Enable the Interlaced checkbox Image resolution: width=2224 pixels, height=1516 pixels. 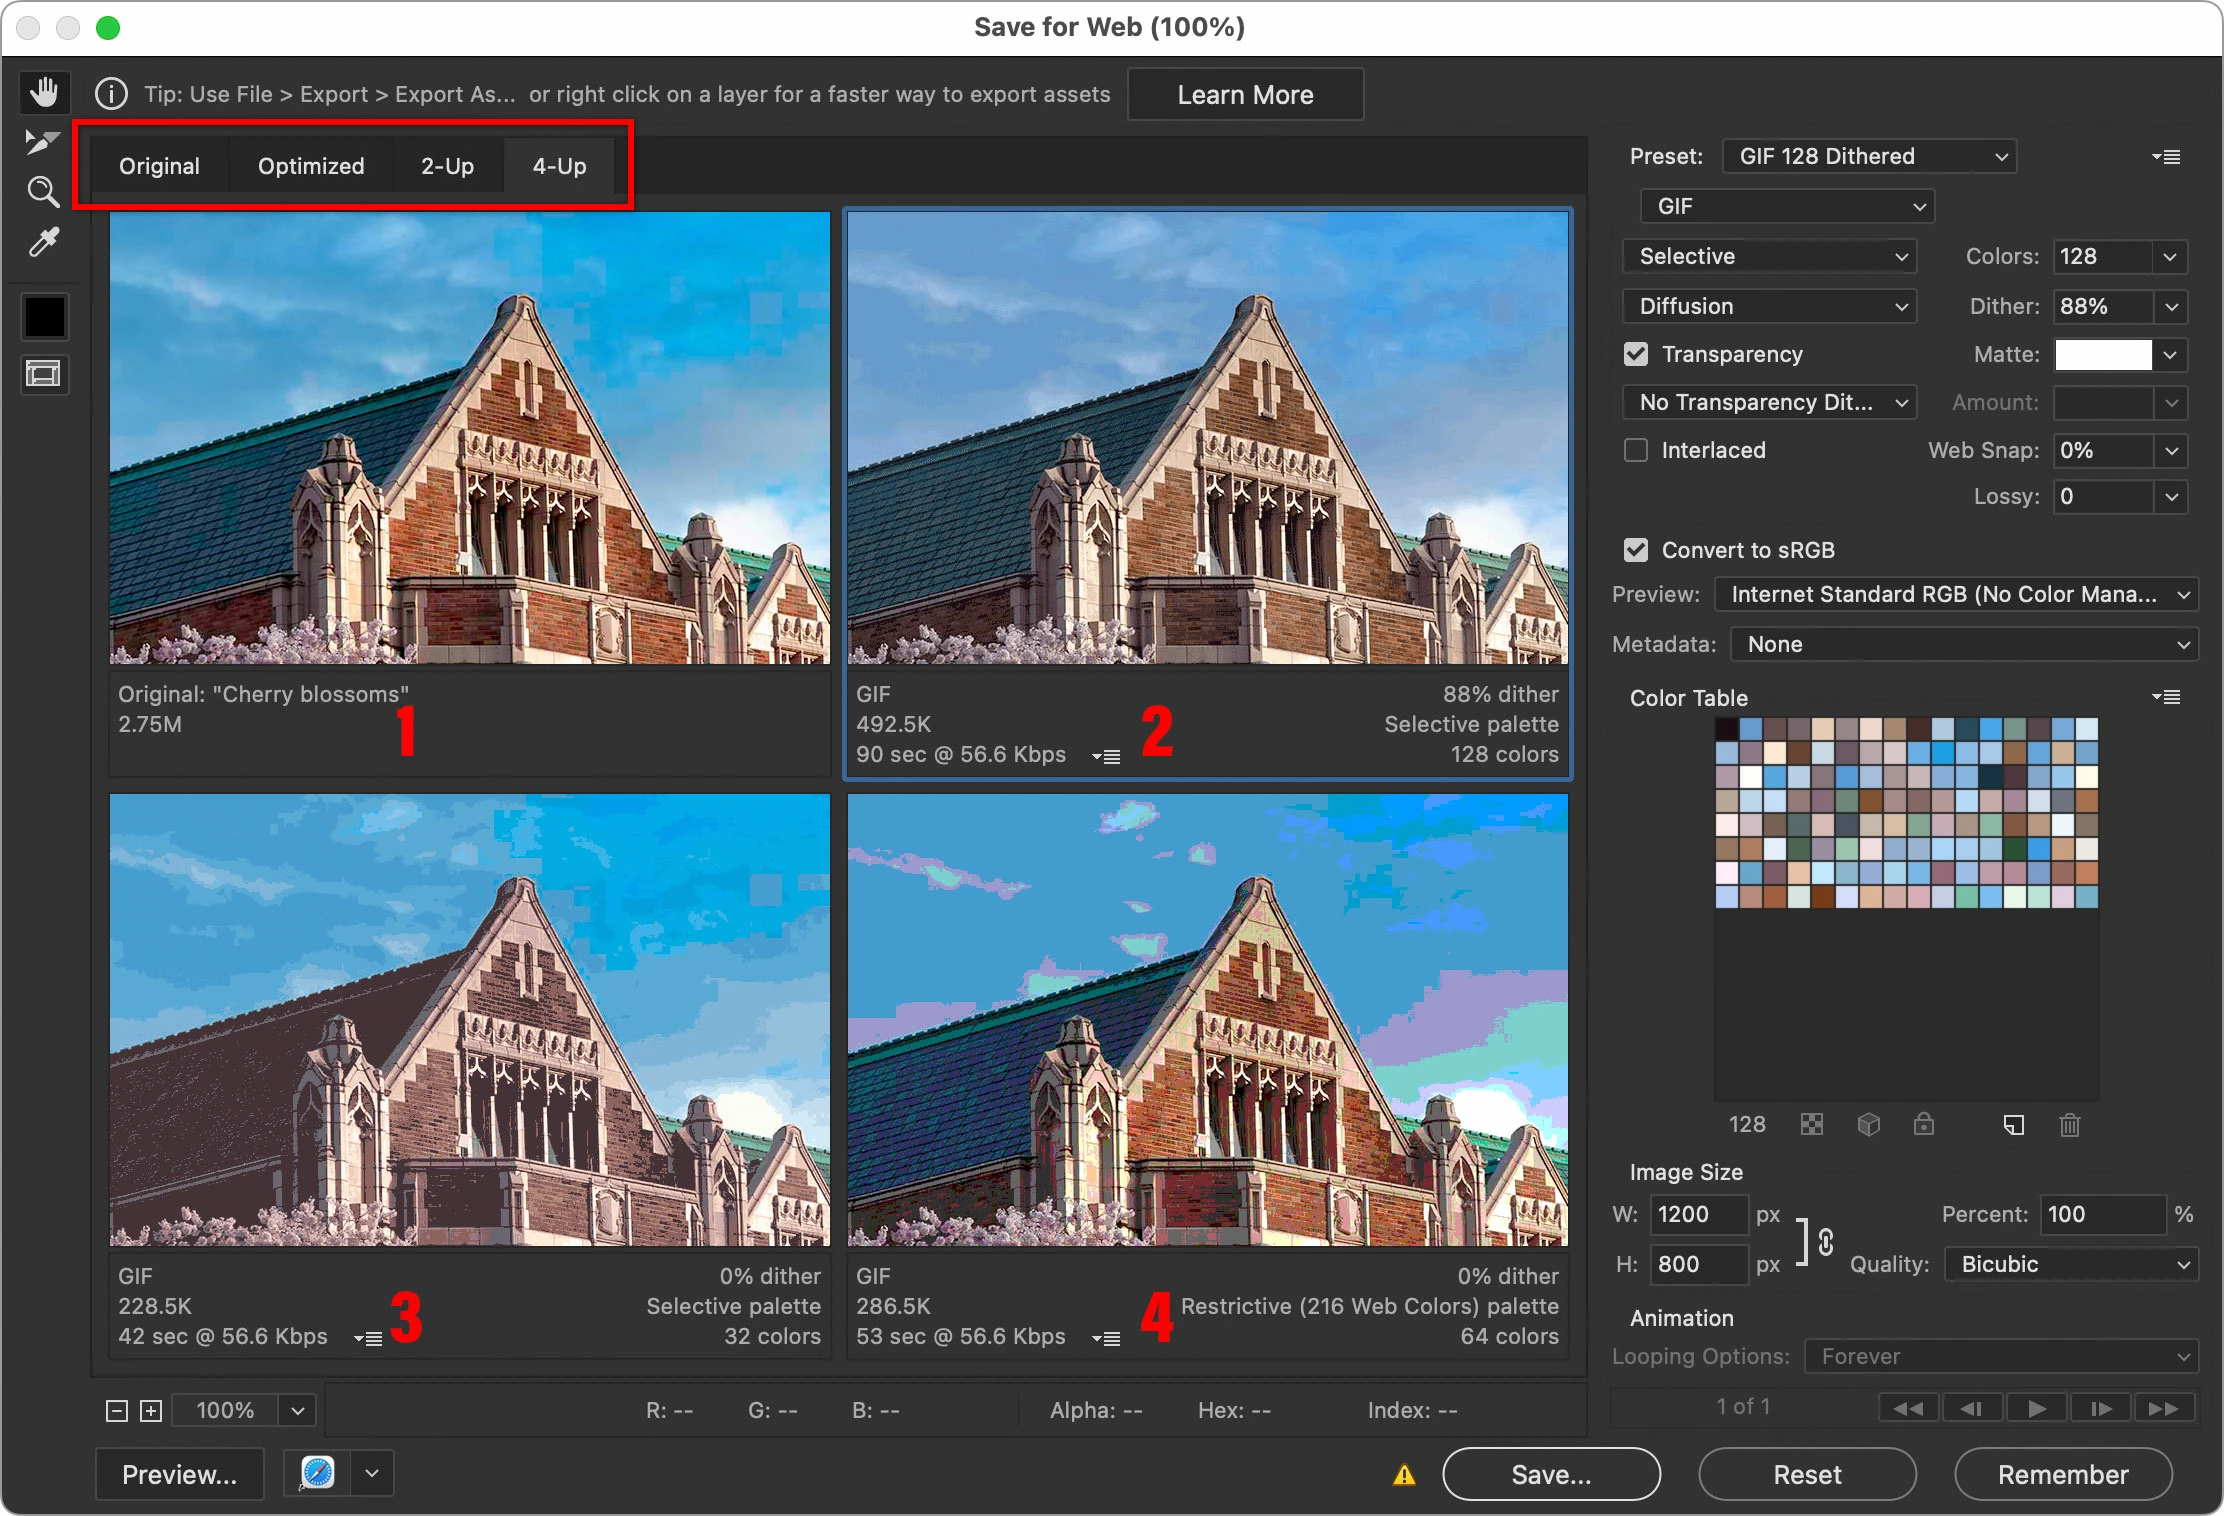1636,450
